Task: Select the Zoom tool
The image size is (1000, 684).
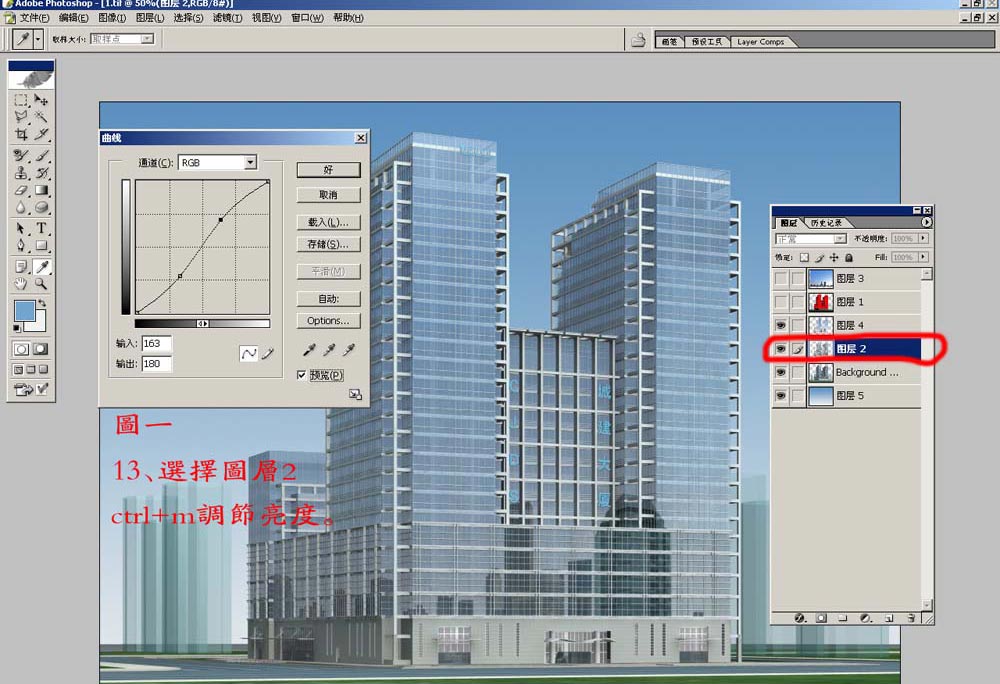Action: click(41, 284)
